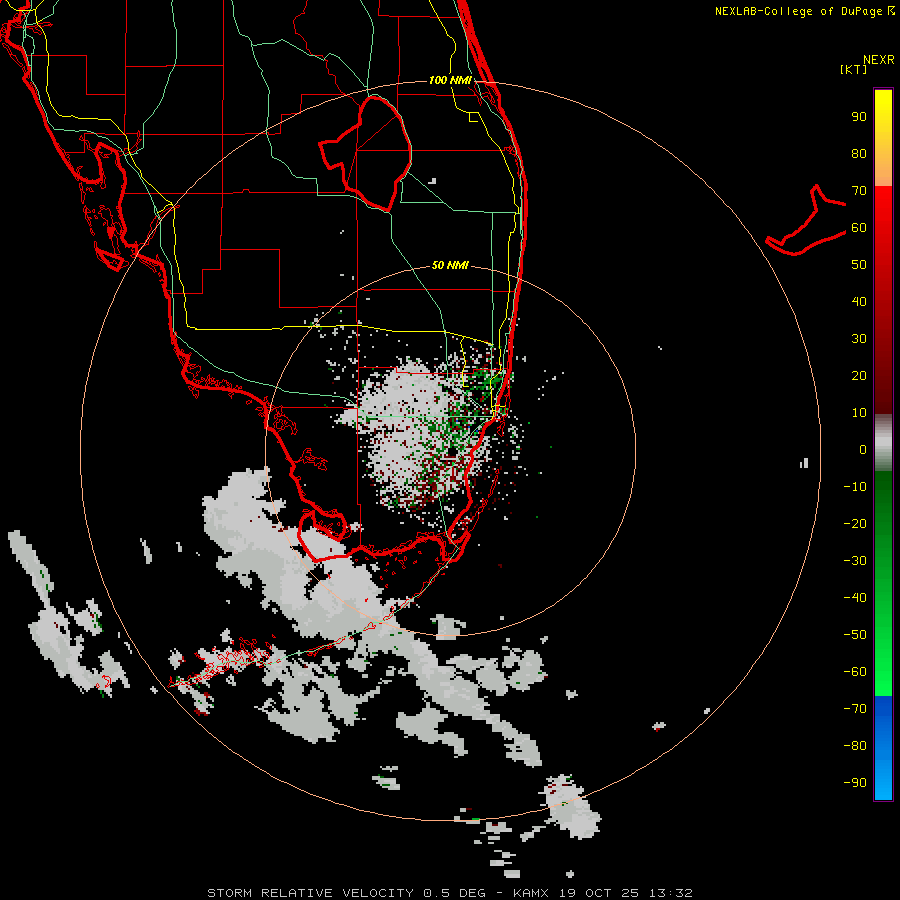Select the 100 NMI range ring label
The image size is (900, 900).
(x=450, y=80)
